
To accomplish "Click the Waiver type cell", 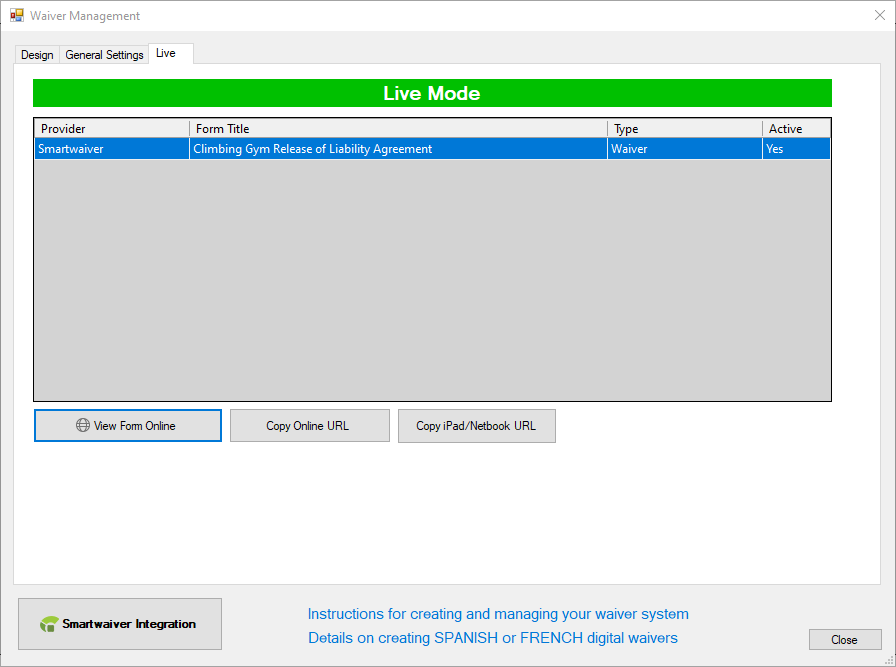I will click(x=685, y=149).
